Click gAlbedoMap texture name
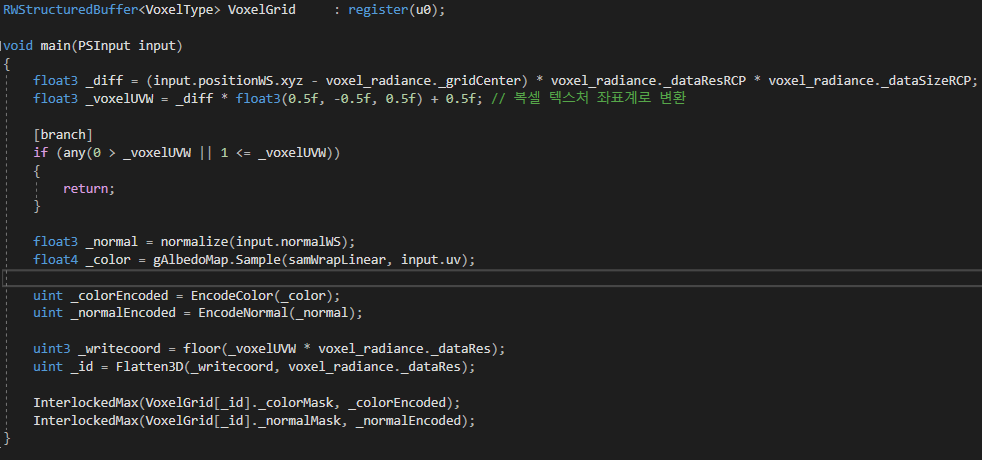This screenshot has width=982, height=460. [x=190, y=259]
